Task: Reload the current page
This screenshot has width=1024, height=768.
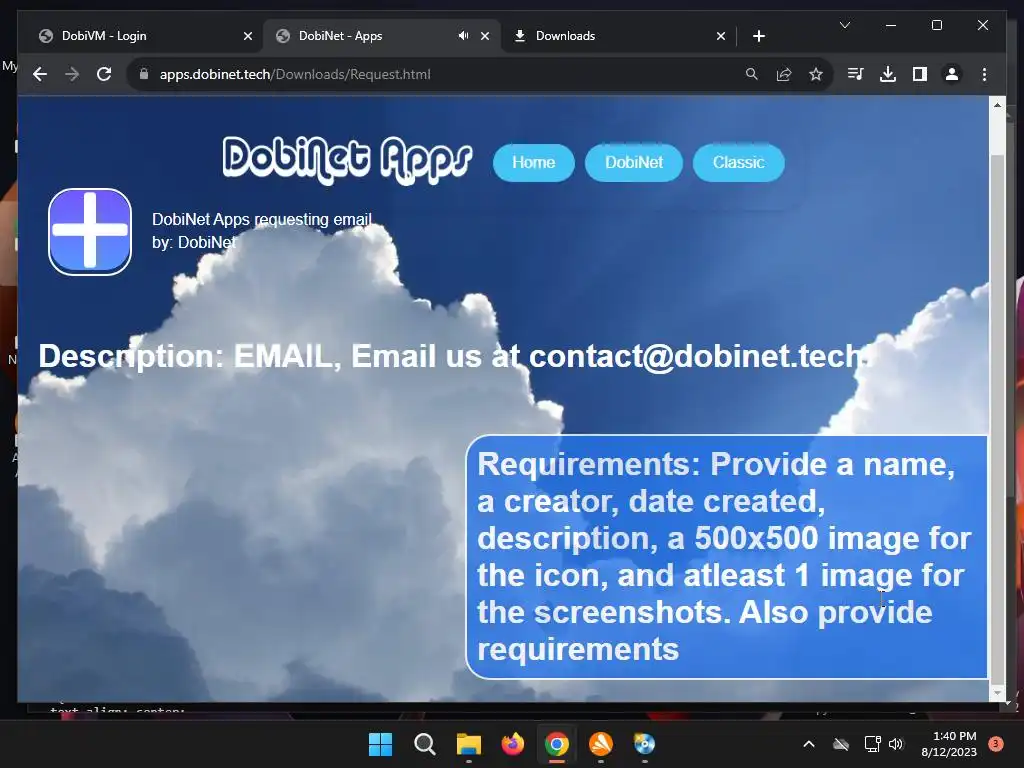Action: pyautogui.click(x=104, y=74)
